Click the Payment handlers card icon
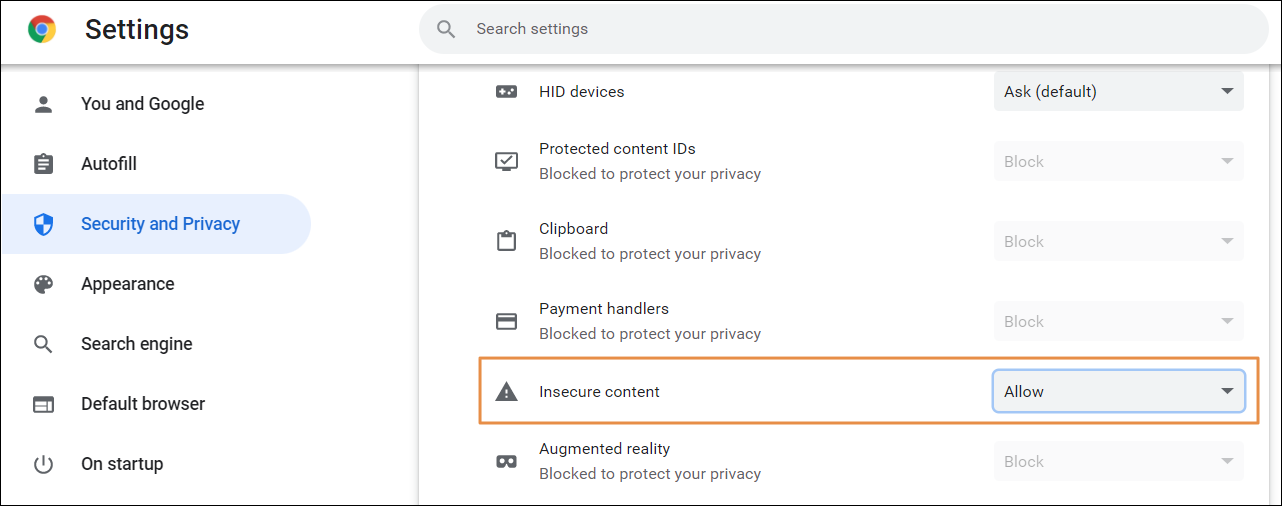 point(507,321)
